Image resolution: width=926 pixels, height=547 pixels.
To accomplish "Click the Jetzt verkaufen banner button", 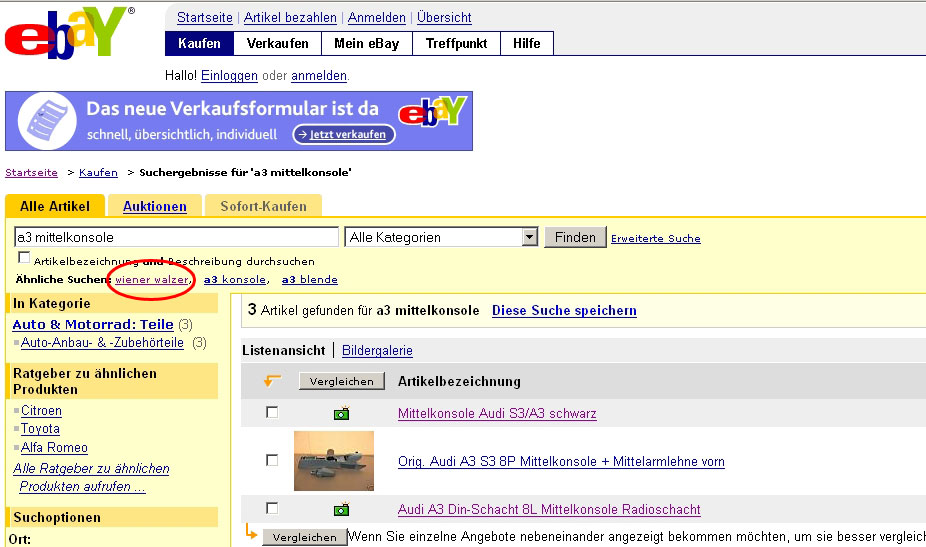I will point(344,135).
